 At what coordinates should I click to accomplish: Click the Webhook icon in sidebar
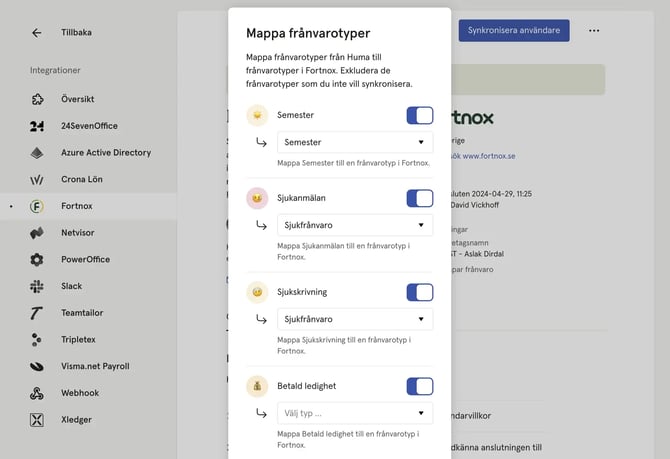37,393
